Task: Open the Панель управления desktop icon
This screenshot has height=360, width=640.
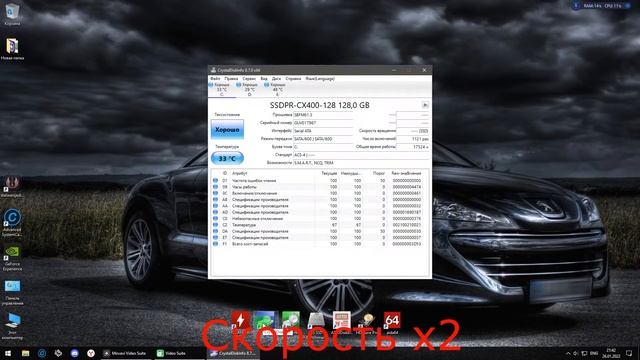Action: 12,292
